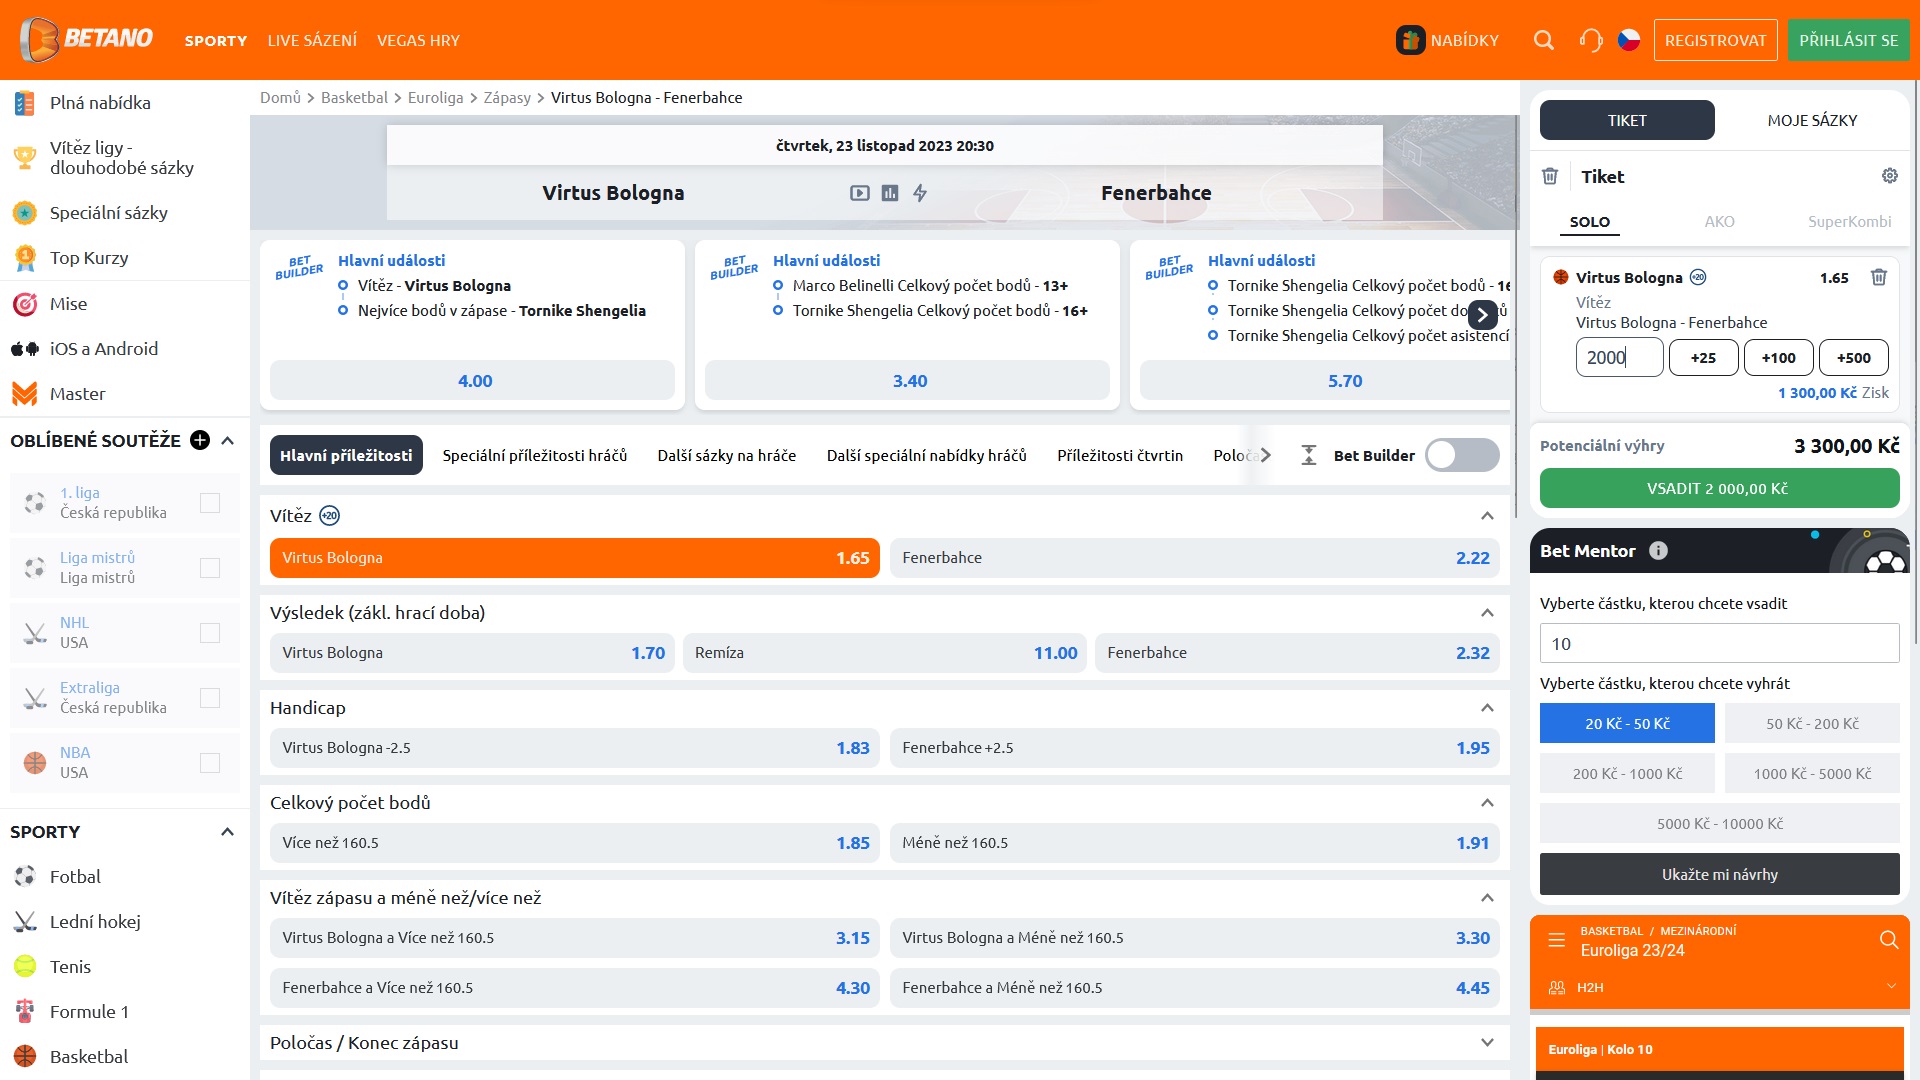
Task: Open Fotbal sport from sidebar
Action: [75, 876]
